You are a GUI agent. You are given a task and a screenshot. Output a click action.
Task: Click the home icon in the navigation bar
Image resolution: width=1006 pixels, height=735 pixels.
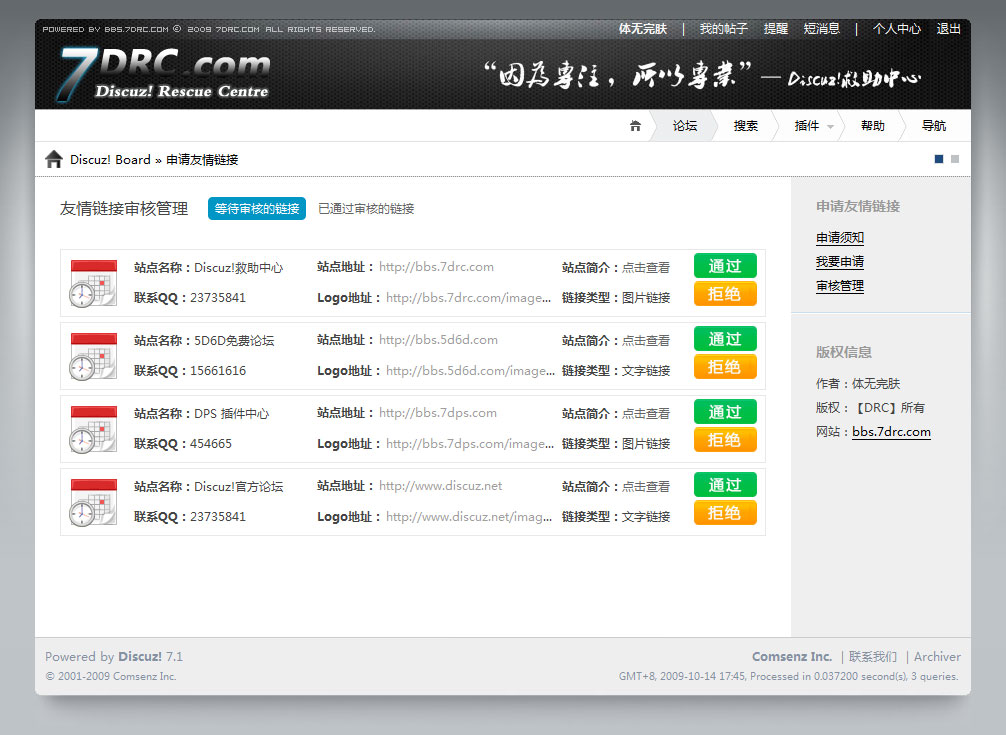pyautogui.click(x=635, y=126)
